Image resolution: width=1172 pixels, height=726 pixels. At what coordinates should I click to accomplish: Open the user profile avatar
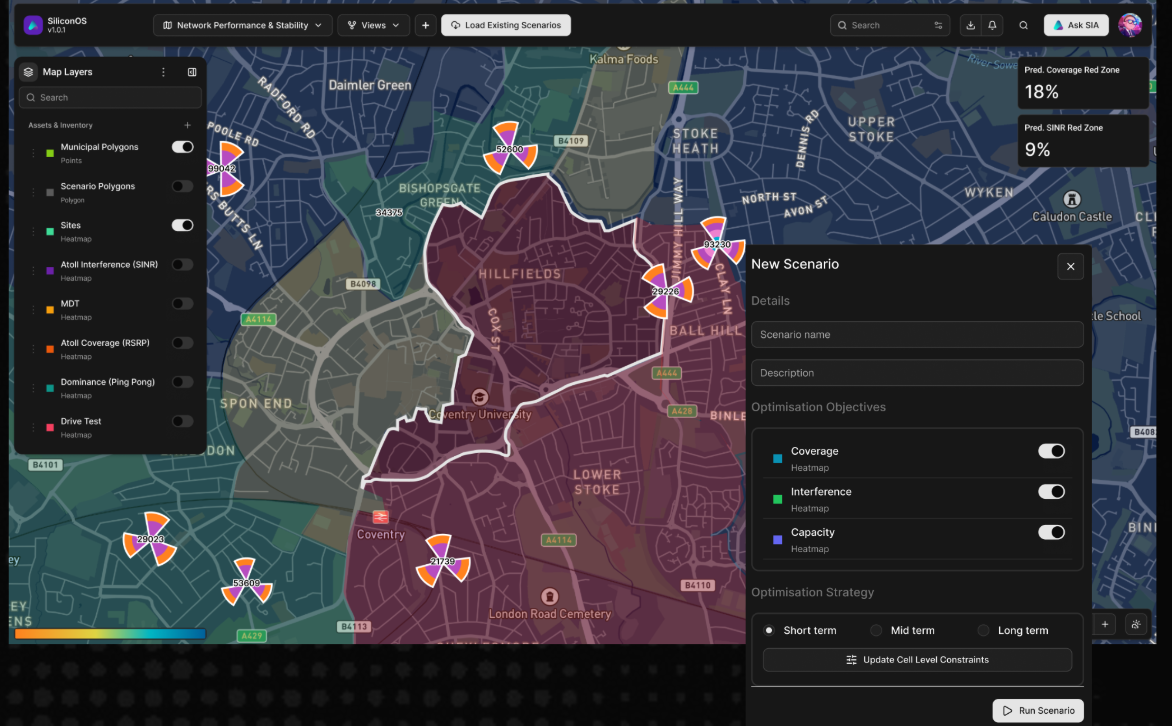pos(1129,25)
